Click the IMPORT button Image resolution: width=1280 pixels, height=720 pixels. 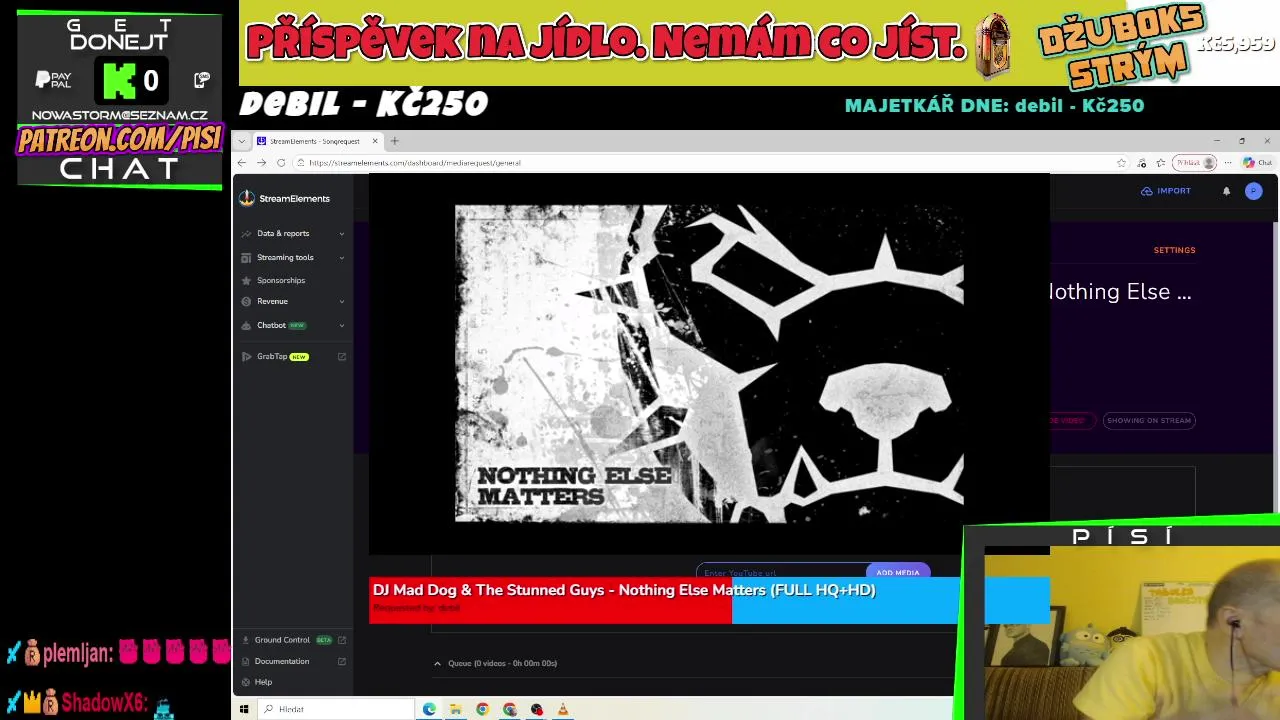(1166, 191)
